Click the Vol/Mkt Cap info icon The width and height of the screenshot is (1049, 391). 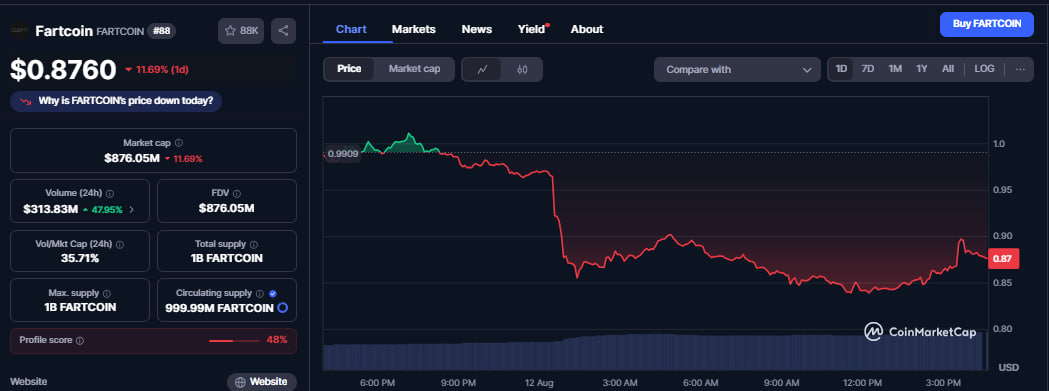[120, 245]
